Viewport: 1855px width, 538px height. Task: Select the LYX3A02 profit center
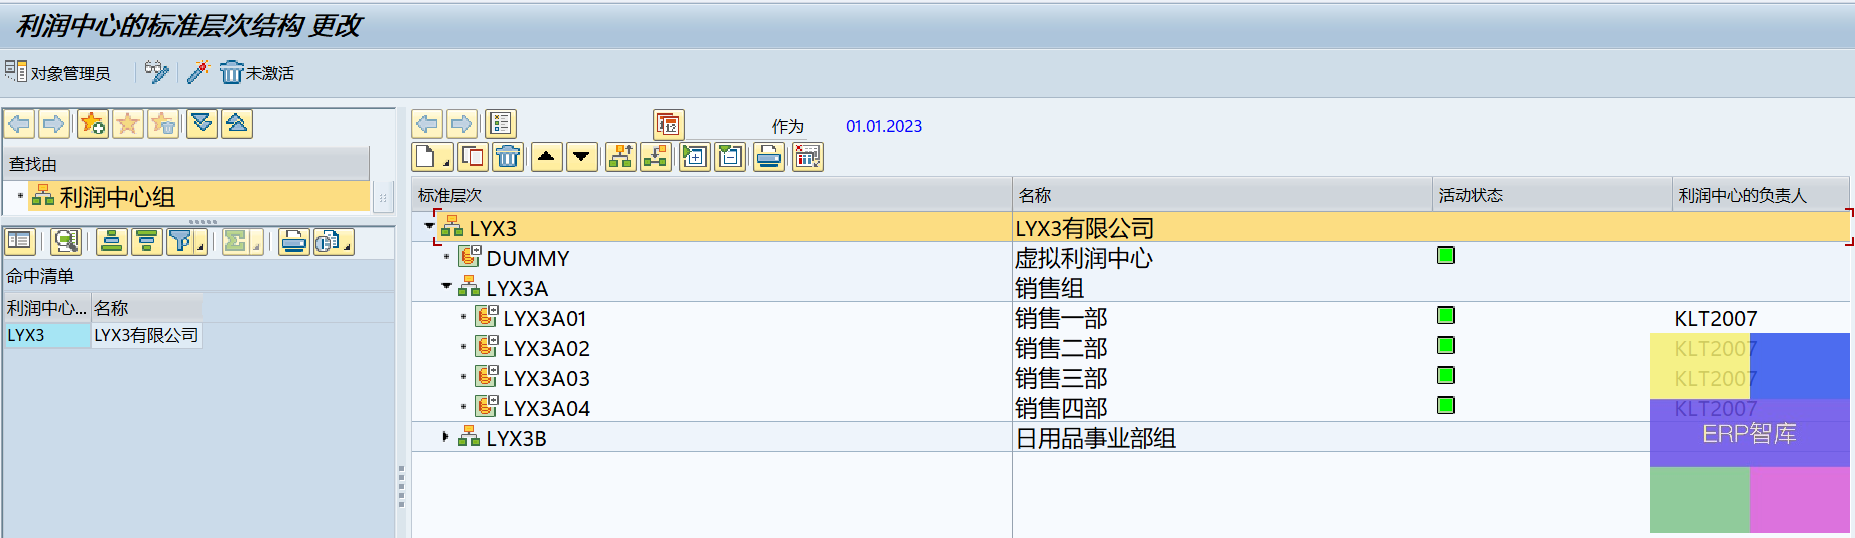546,348
